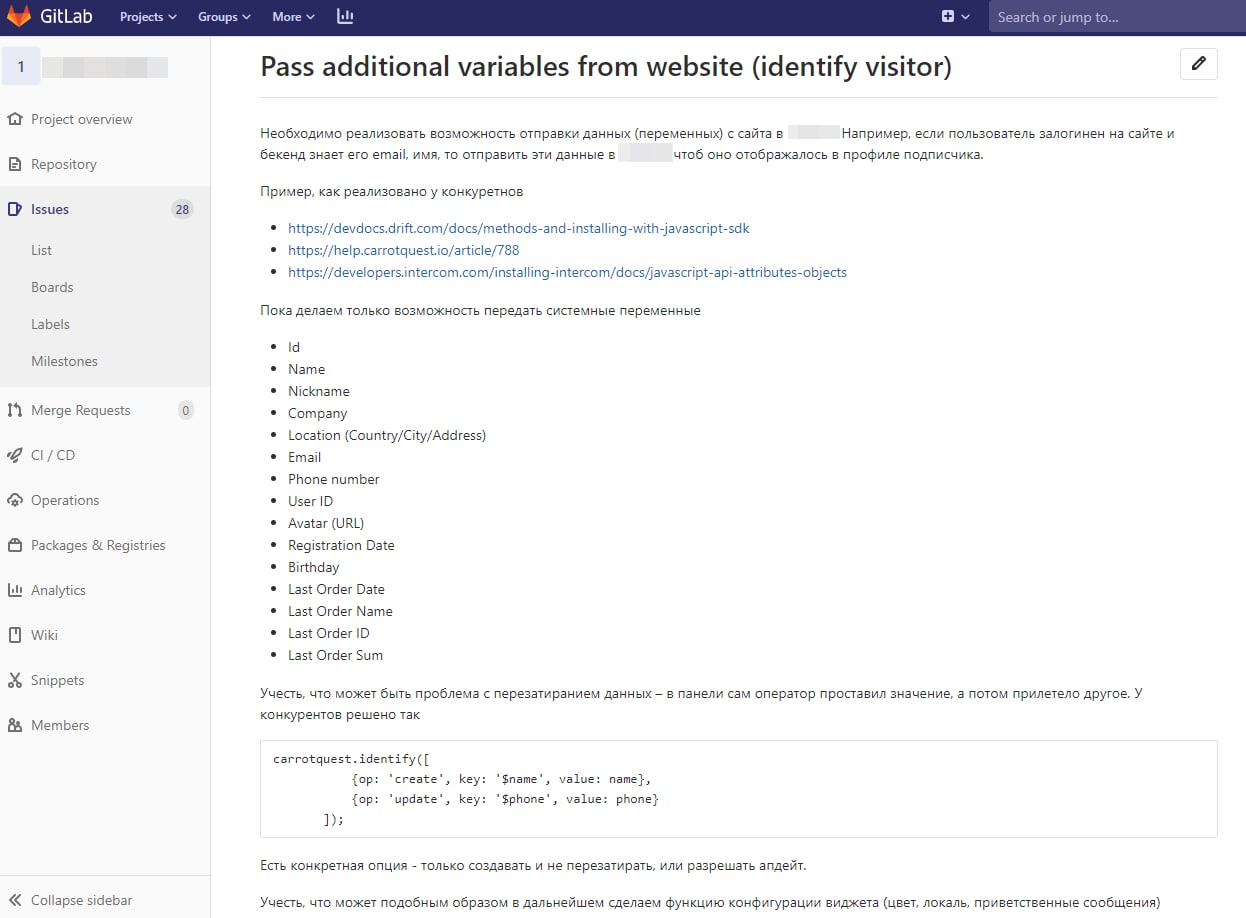
Task: Open the analytics chart icon in navbar
Action: [x=345, y=17]
